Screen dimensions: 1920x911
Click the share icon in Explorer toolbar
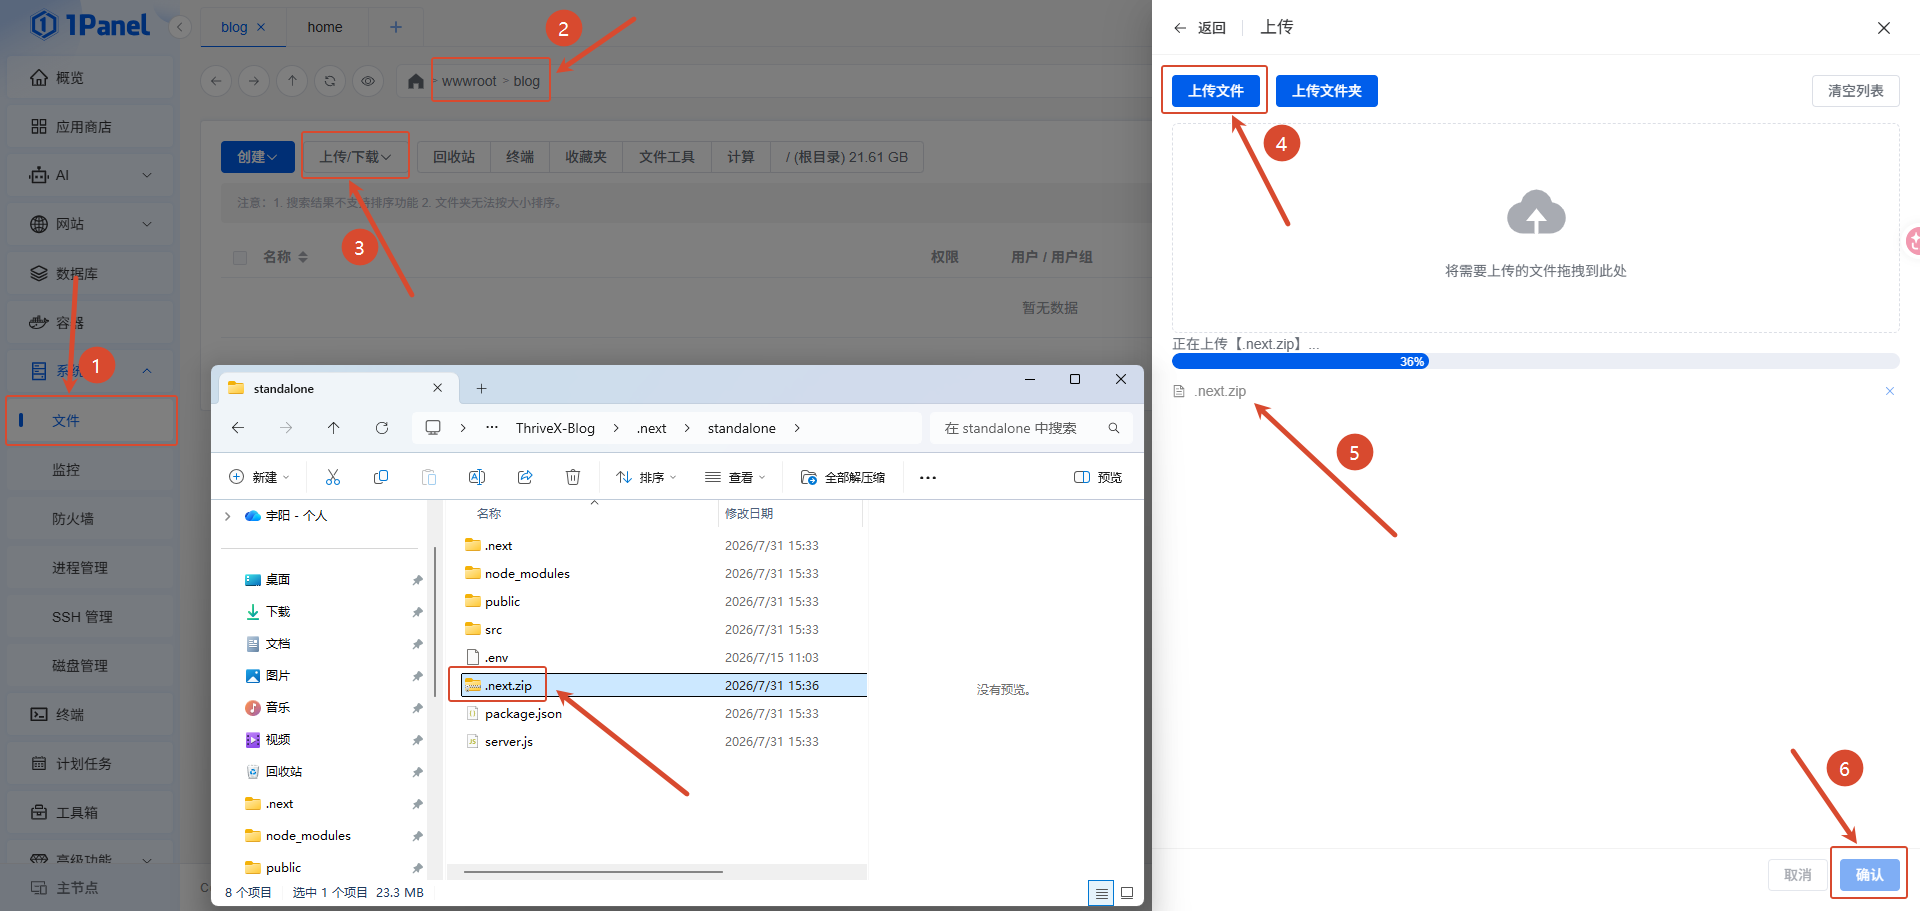(x=525, y=477)
